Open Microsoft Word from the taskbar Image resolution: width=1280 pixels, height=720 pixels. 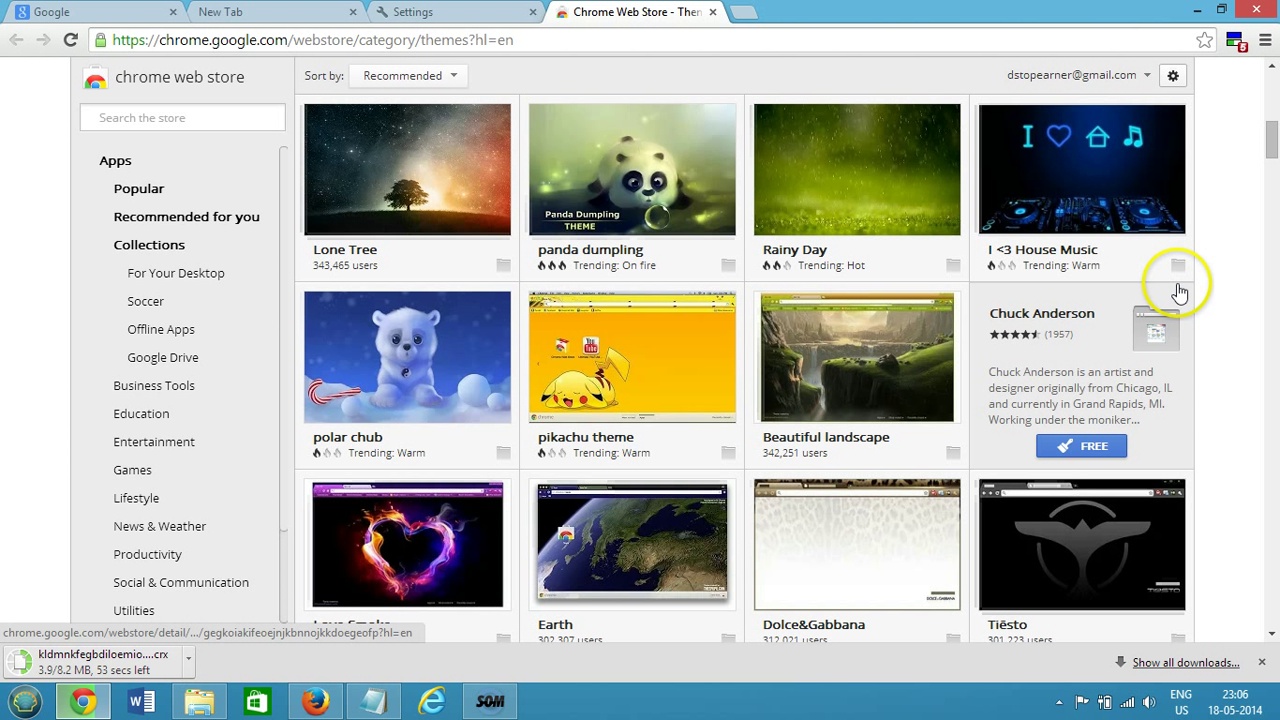tap(141, 701)
